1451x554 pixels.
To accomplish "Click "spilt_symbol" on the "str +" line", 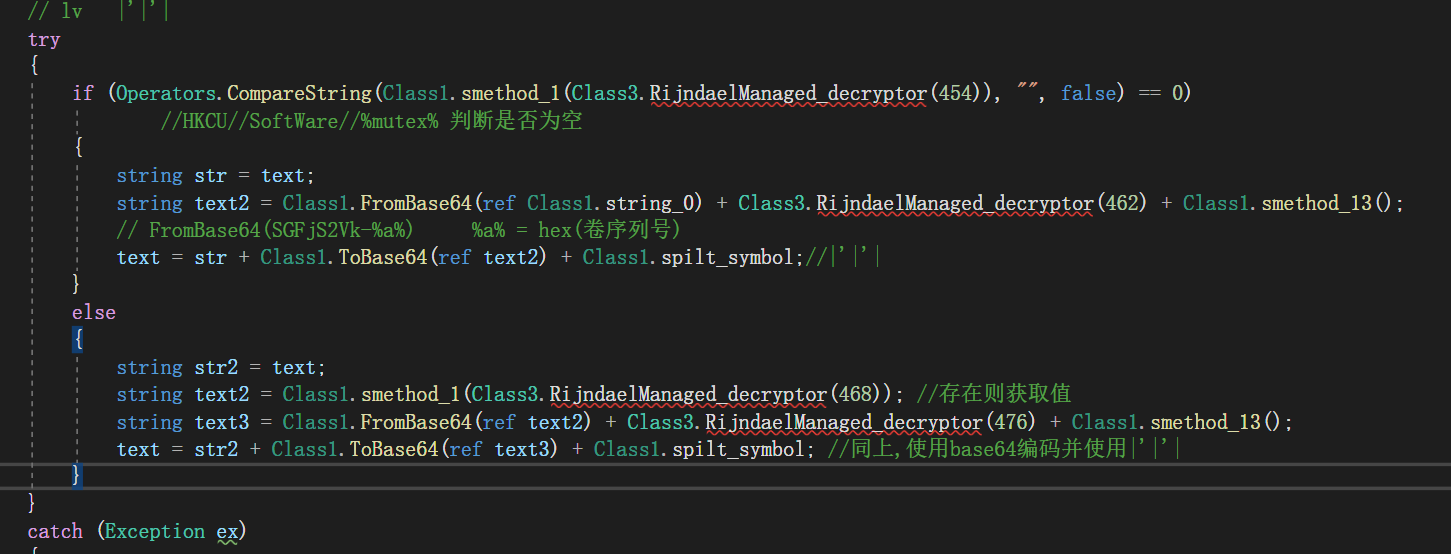I will (x=727, y=257).
